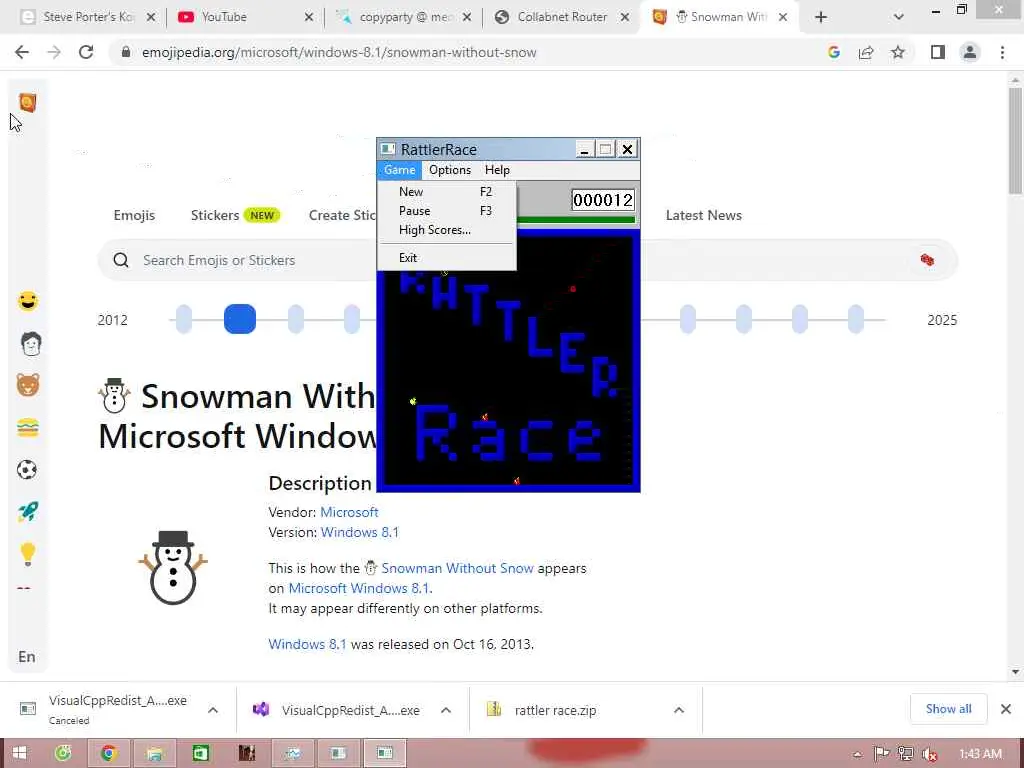1024x768 pixels.
Task: Click the Emojipedia logo in sidebar
Action: (x=27, y=103)
